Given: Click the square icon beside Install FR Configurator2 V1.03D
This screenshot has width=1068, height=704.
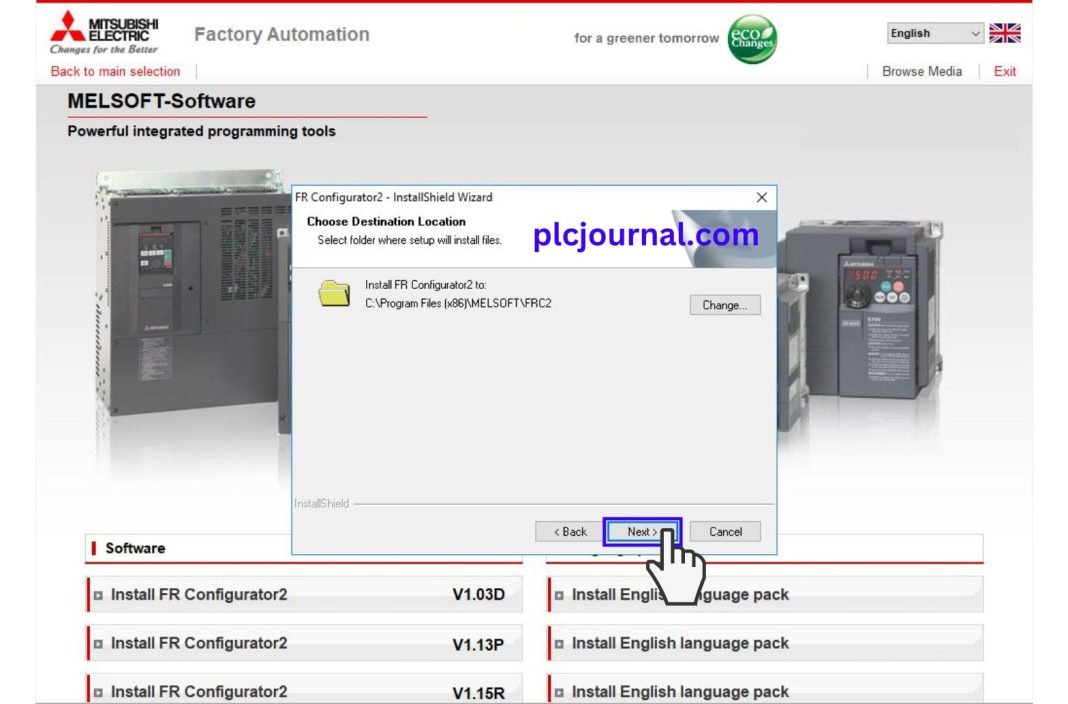Looking at the screenshot, I should [97, 594].
